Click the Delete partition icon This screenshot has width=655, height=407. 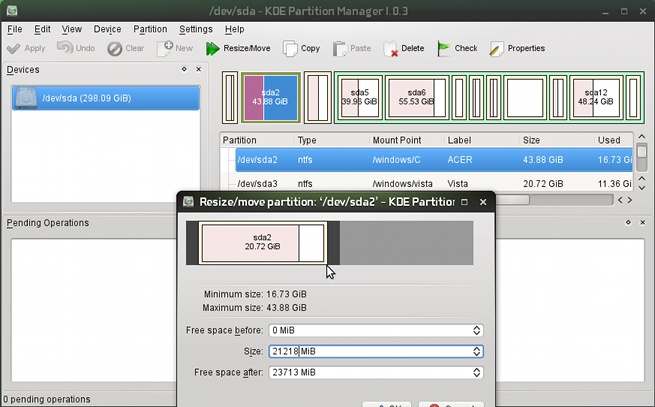click(390, 48)
